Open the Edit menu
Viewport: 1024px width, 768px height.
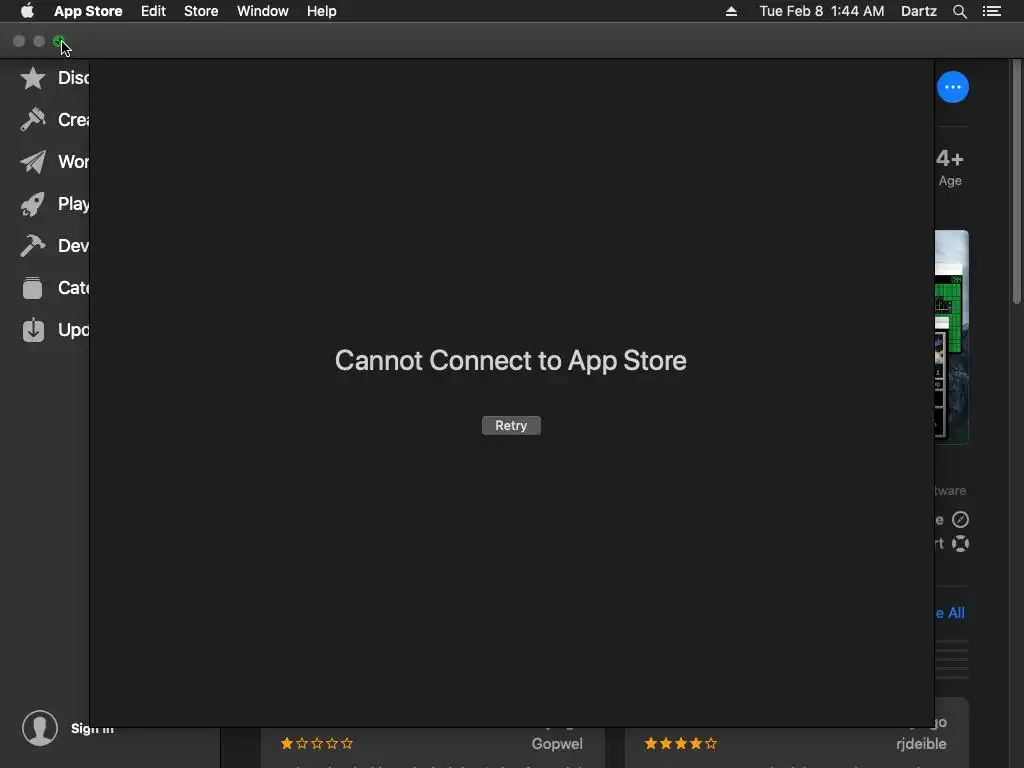click(x=153, y=11)
